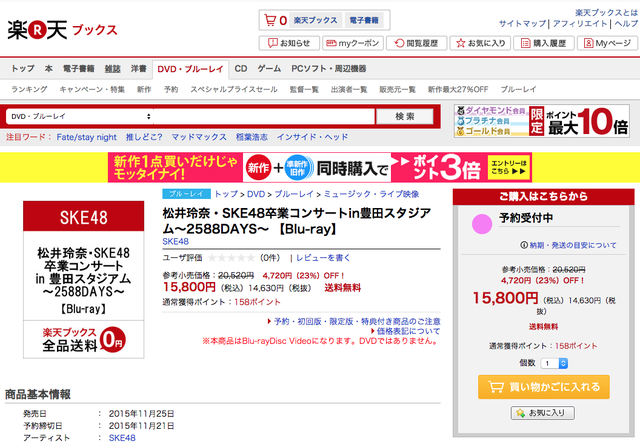Click Fate/stay night trending keyword
Screen dimensions: 640x444
pyautogui.click(x=87, y=137)
